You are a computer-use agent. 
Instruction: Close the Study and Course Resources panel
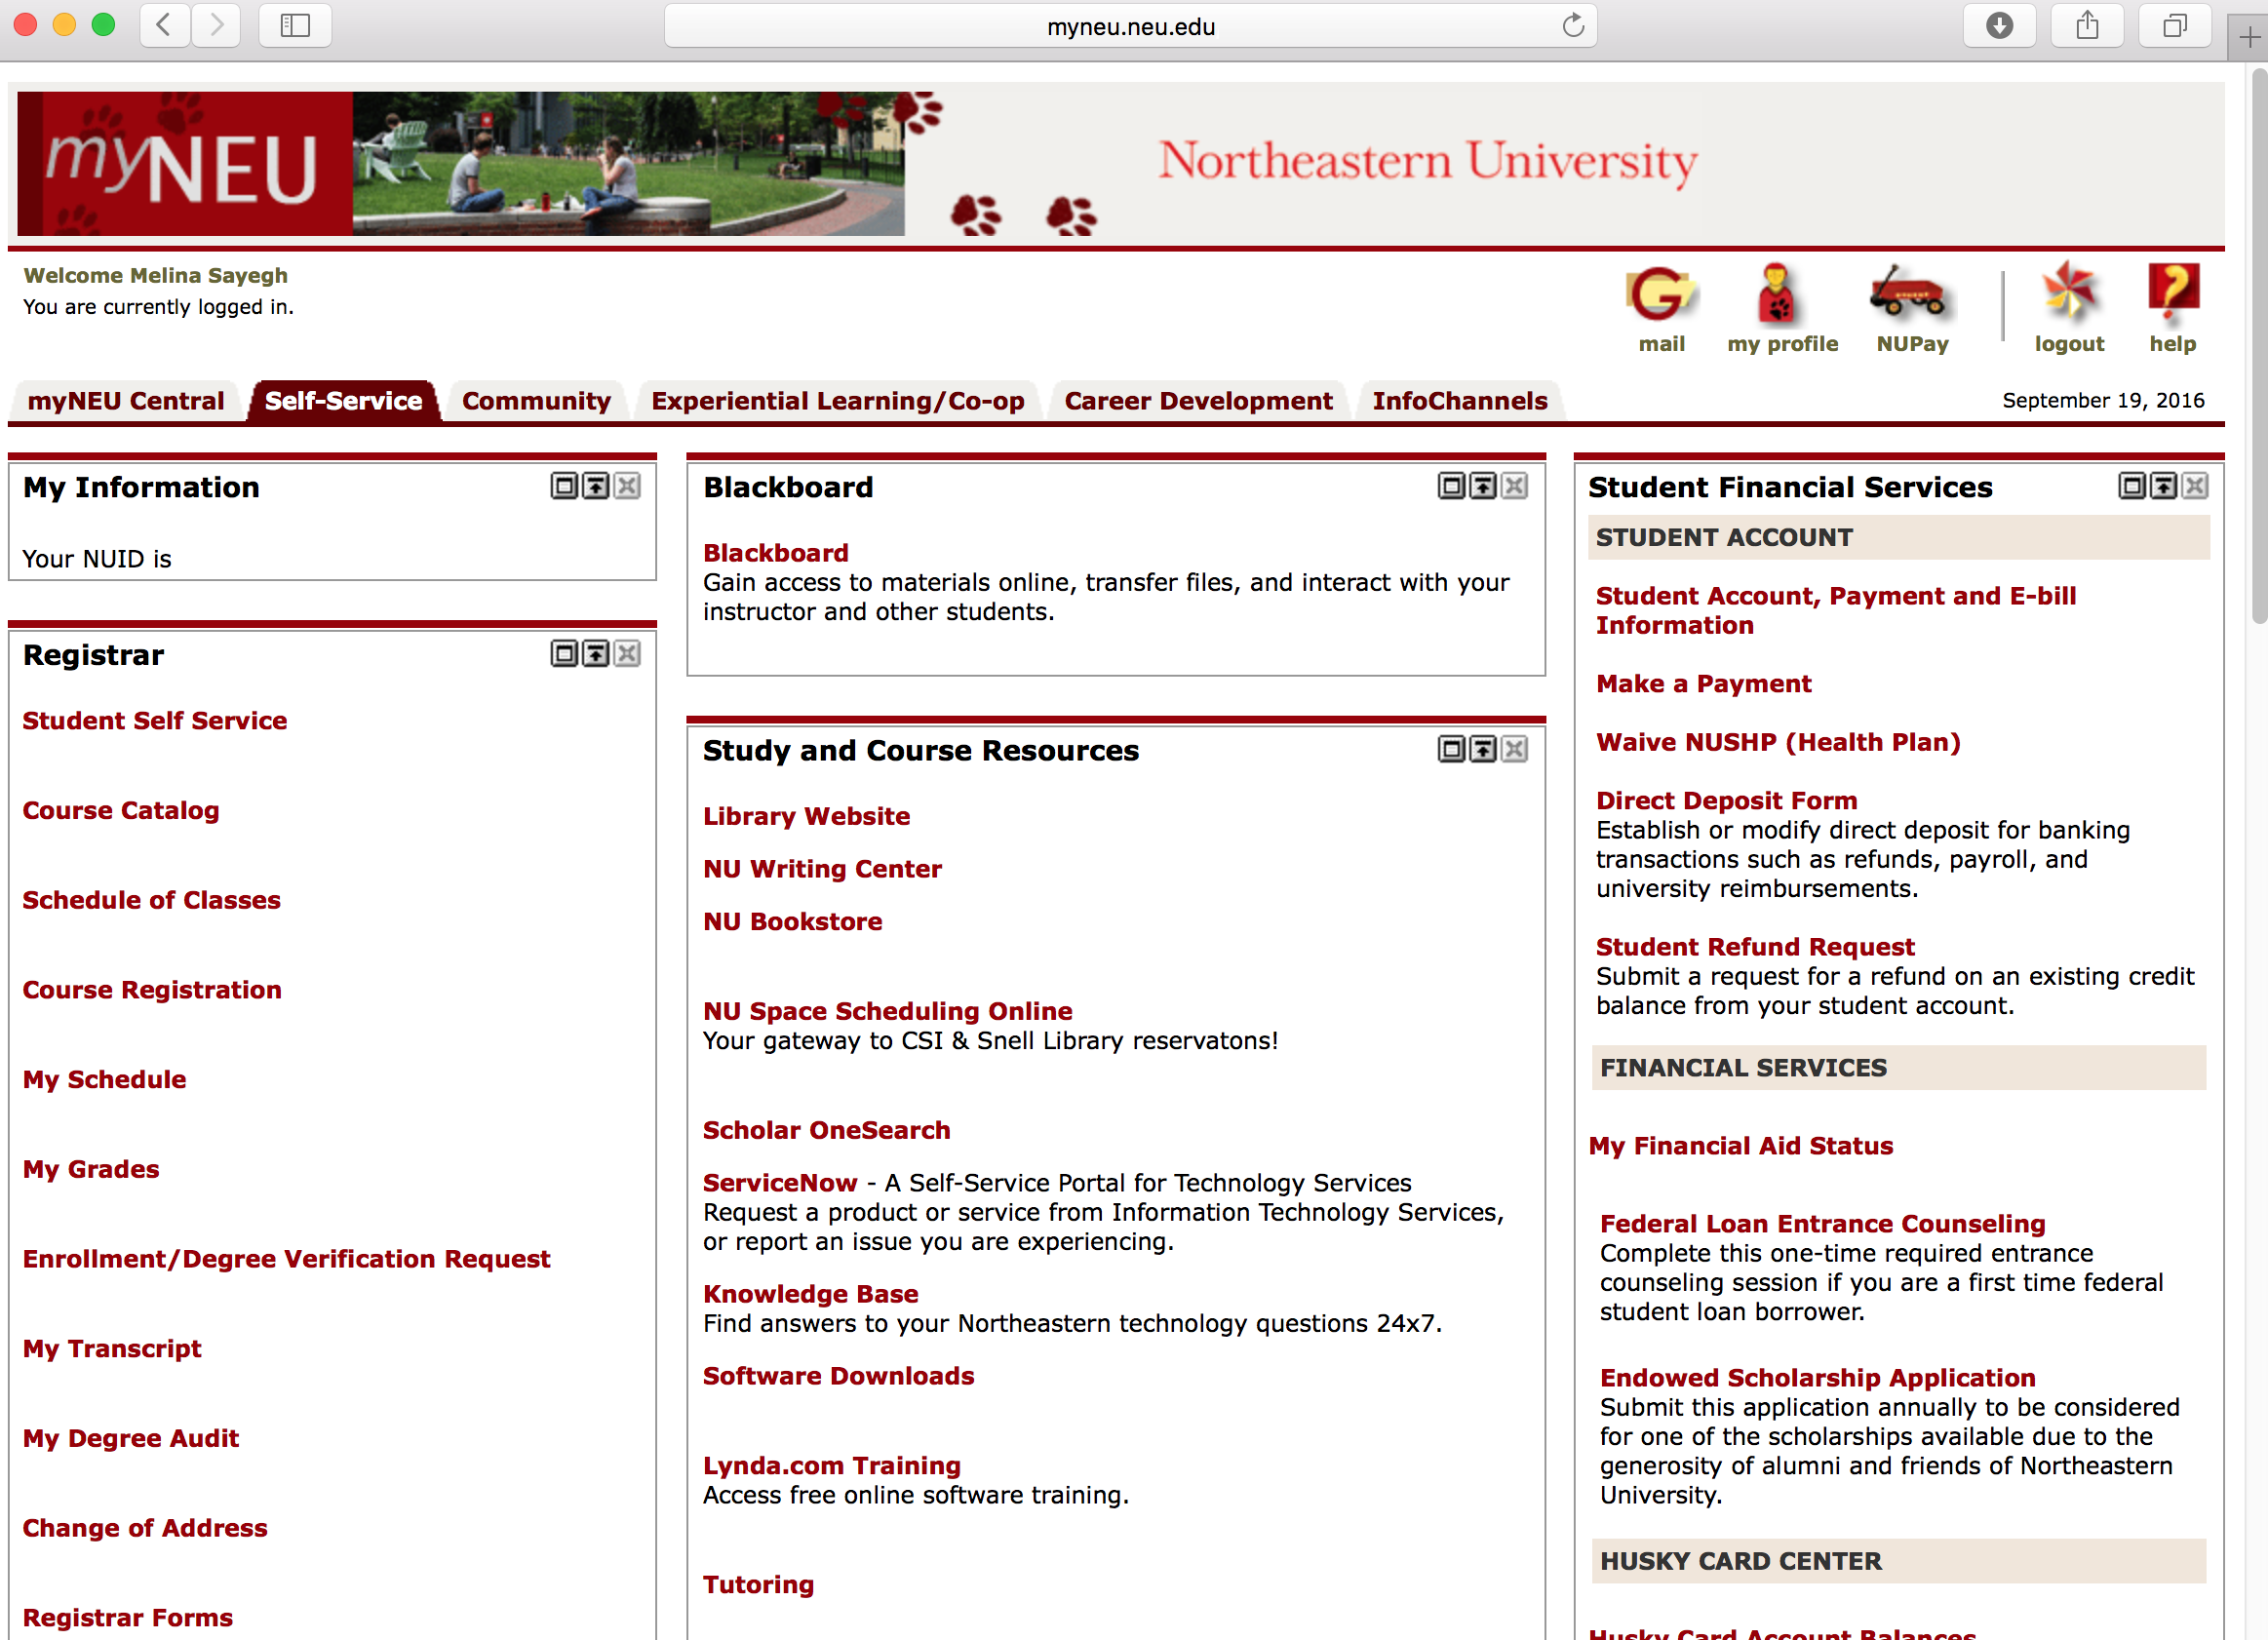(1515, 750)
